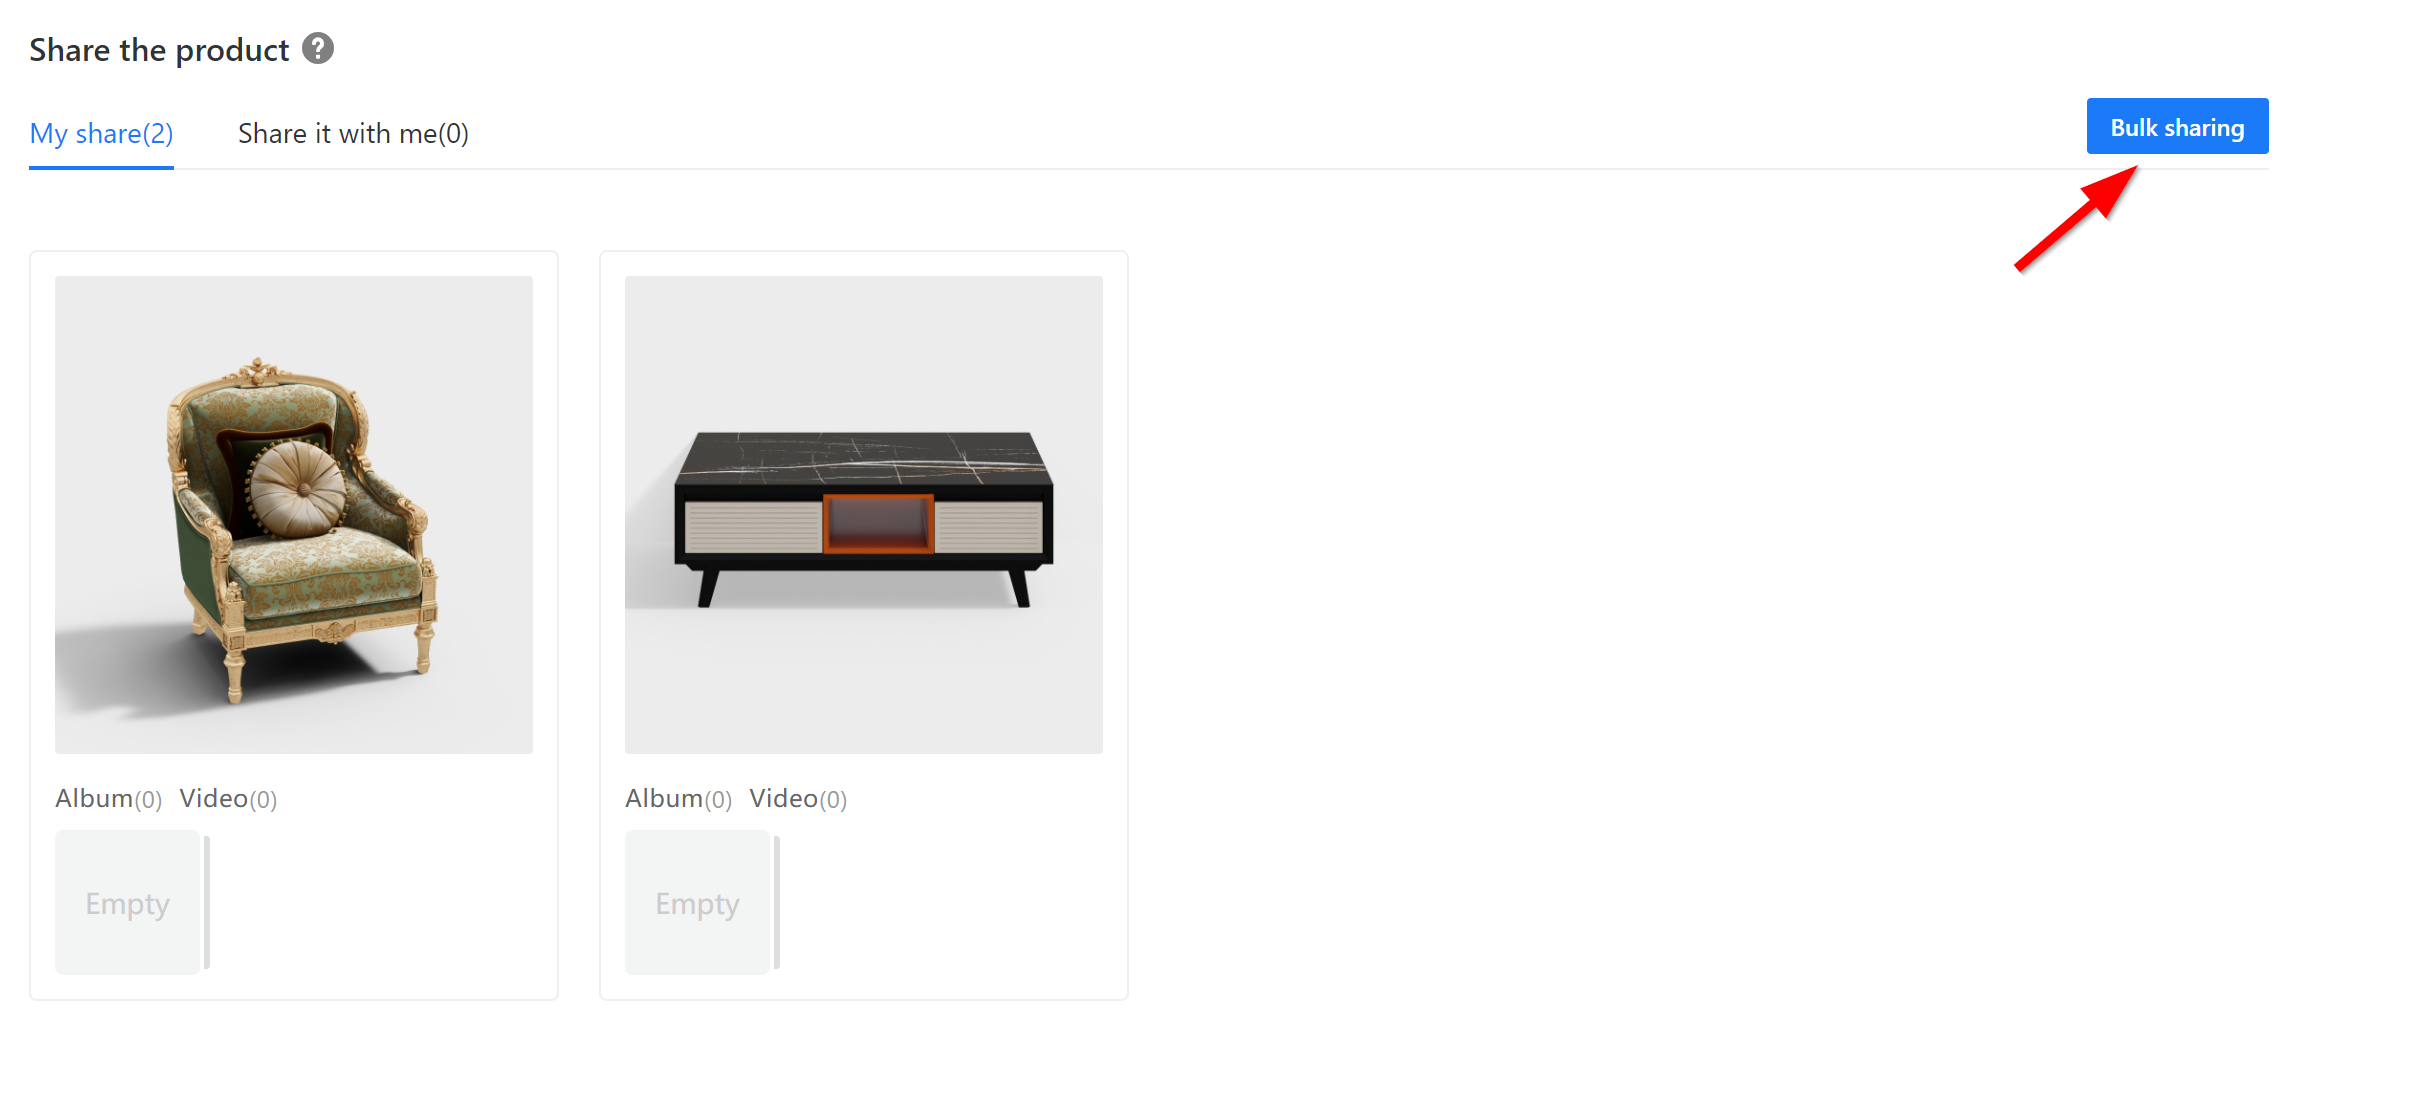This screenshot has height=1101, width=2419.
Task: Click the Empty placeholder in coffee table card
Action: (x=697, y=903)
